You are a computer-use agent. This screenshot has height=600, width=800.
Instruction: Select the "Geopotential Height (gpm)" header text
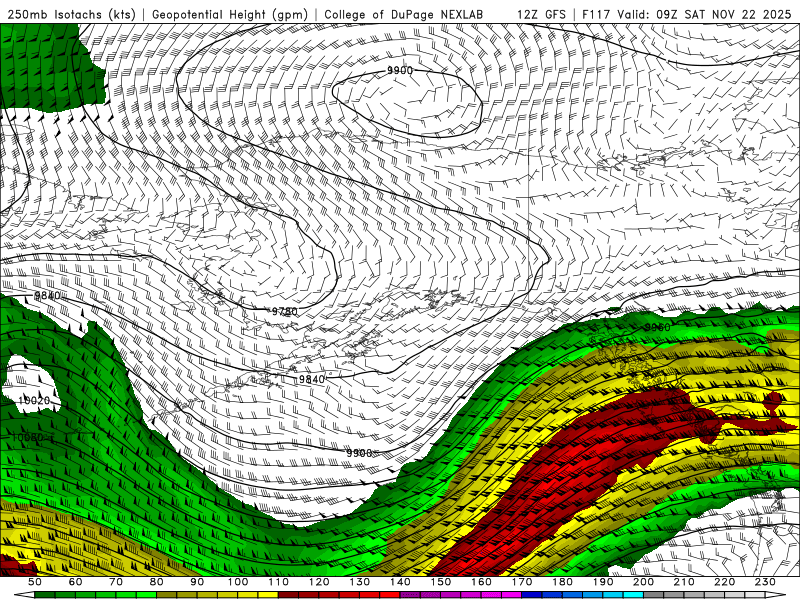click(230, 14)
